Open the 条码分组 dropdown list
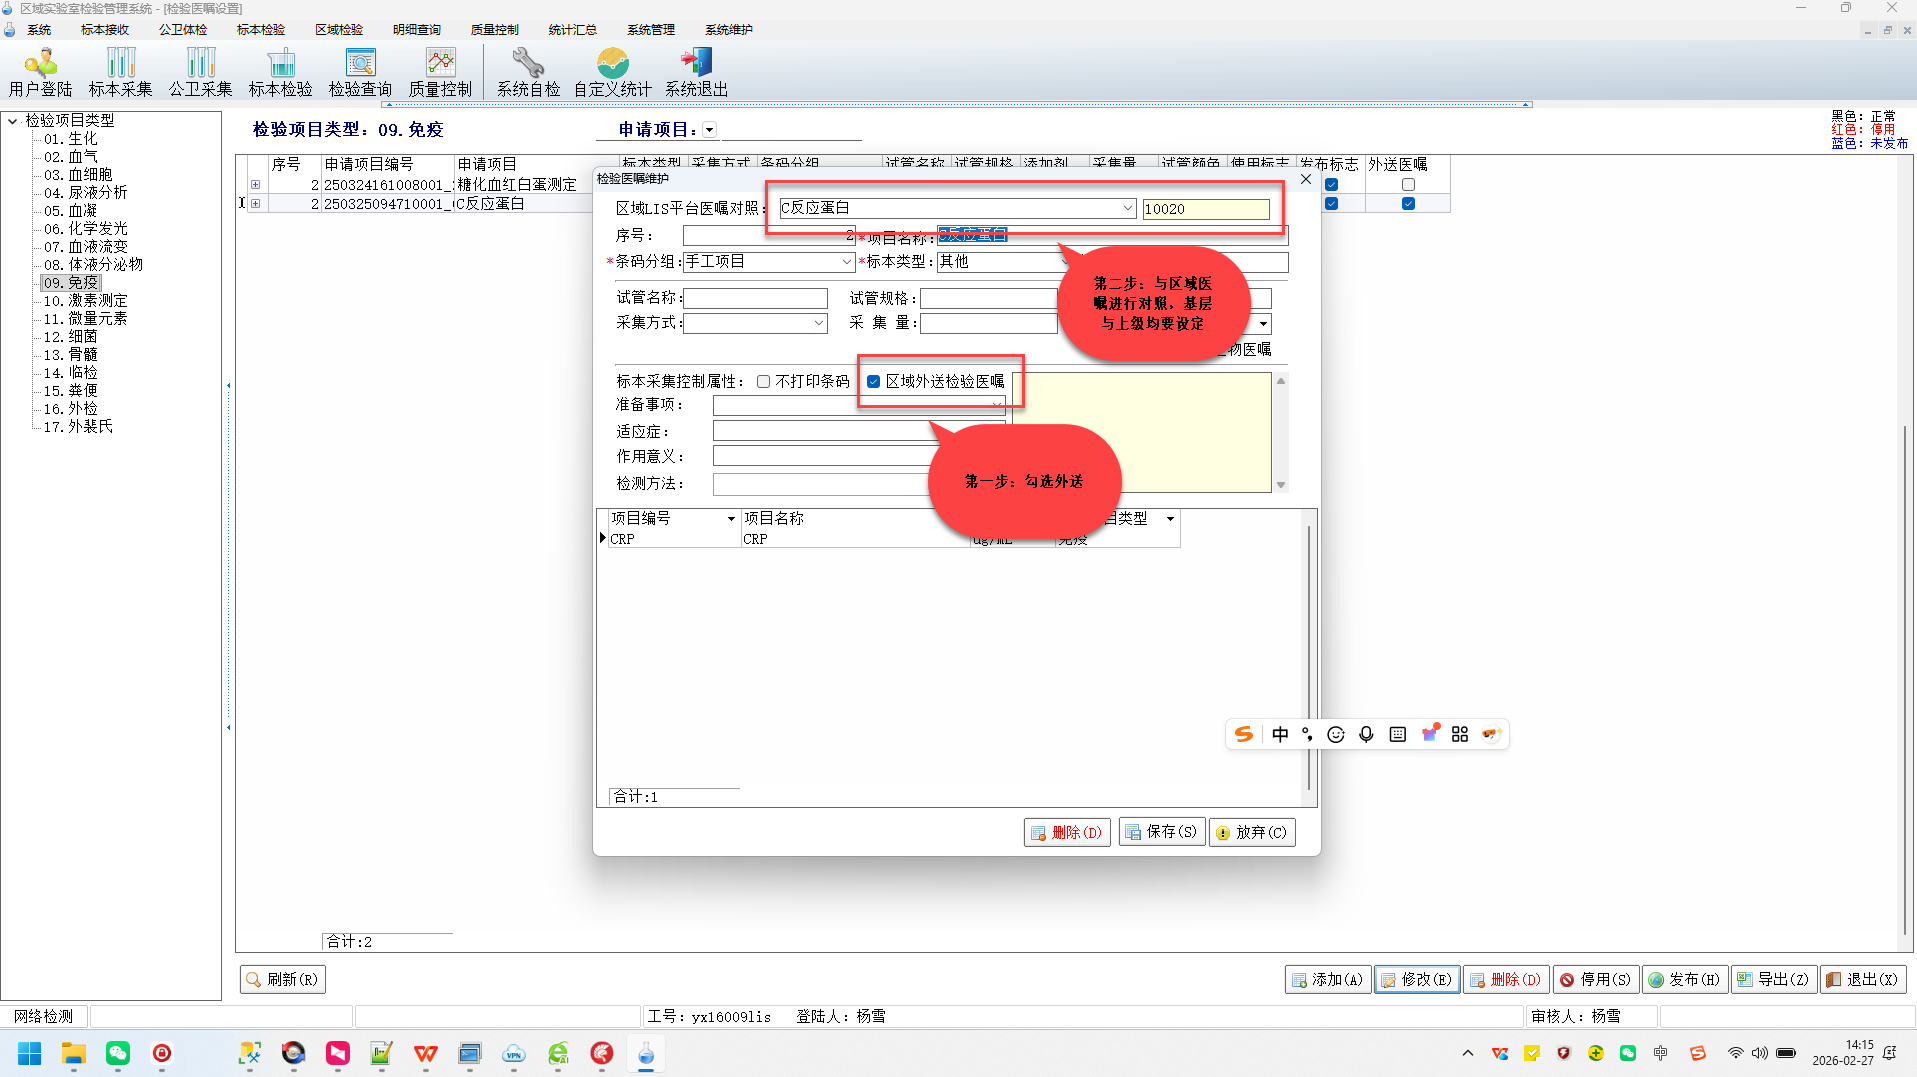The height and width of the screenshot is (1077, 1917). [x=846, y=262]
